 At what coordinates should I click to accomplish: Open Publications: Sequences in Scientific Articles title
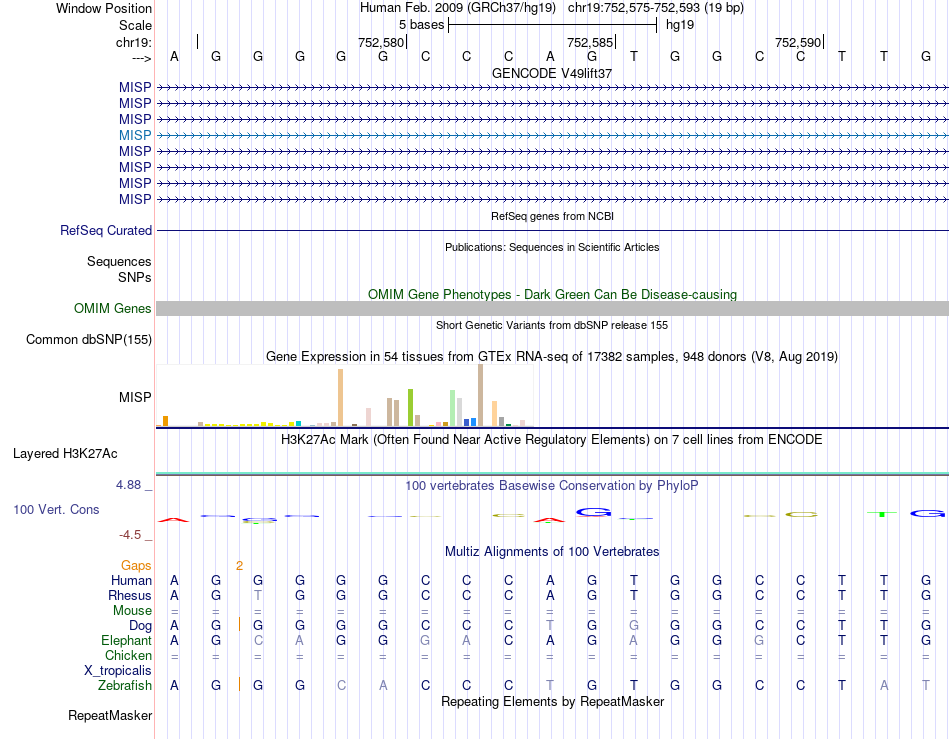[552, 247]
